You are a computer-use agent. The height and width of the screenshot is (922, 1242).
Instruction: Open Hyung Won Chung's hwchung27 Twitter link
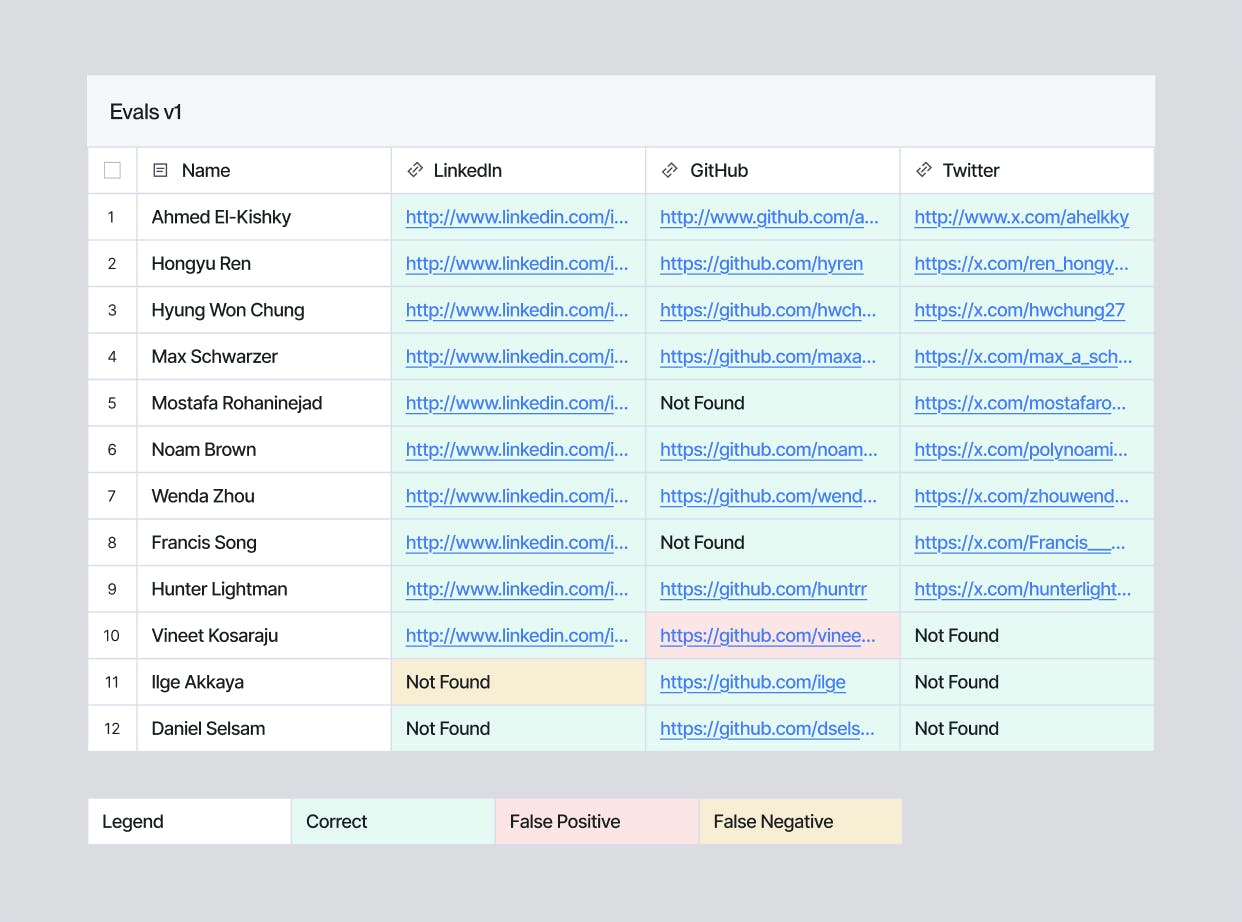pyautogui.click(x=1019, y=311)
